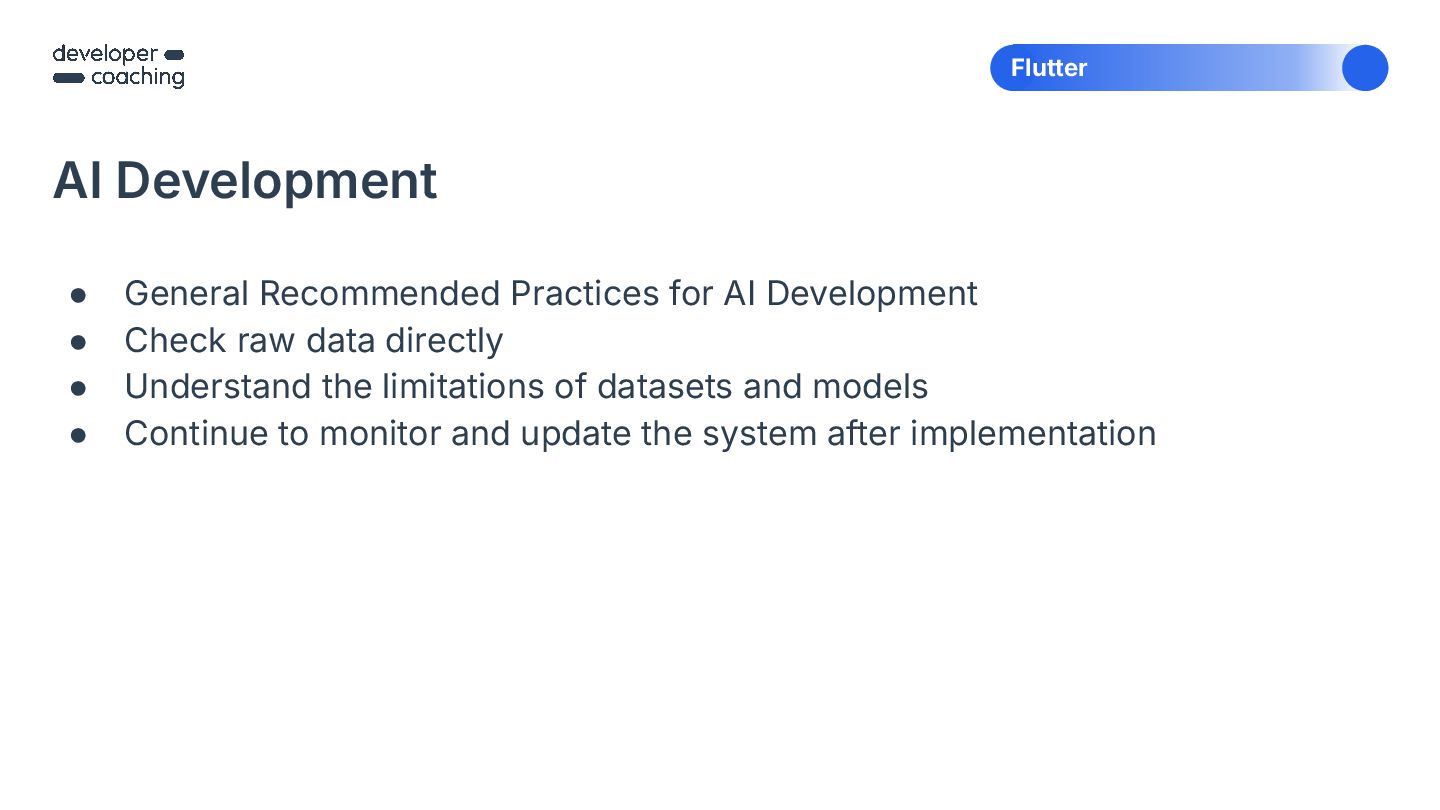Screen dimensions: 1440x810
Task: Click the bullet dot before 'Continue to monitor'
Action: coord(79,435)
